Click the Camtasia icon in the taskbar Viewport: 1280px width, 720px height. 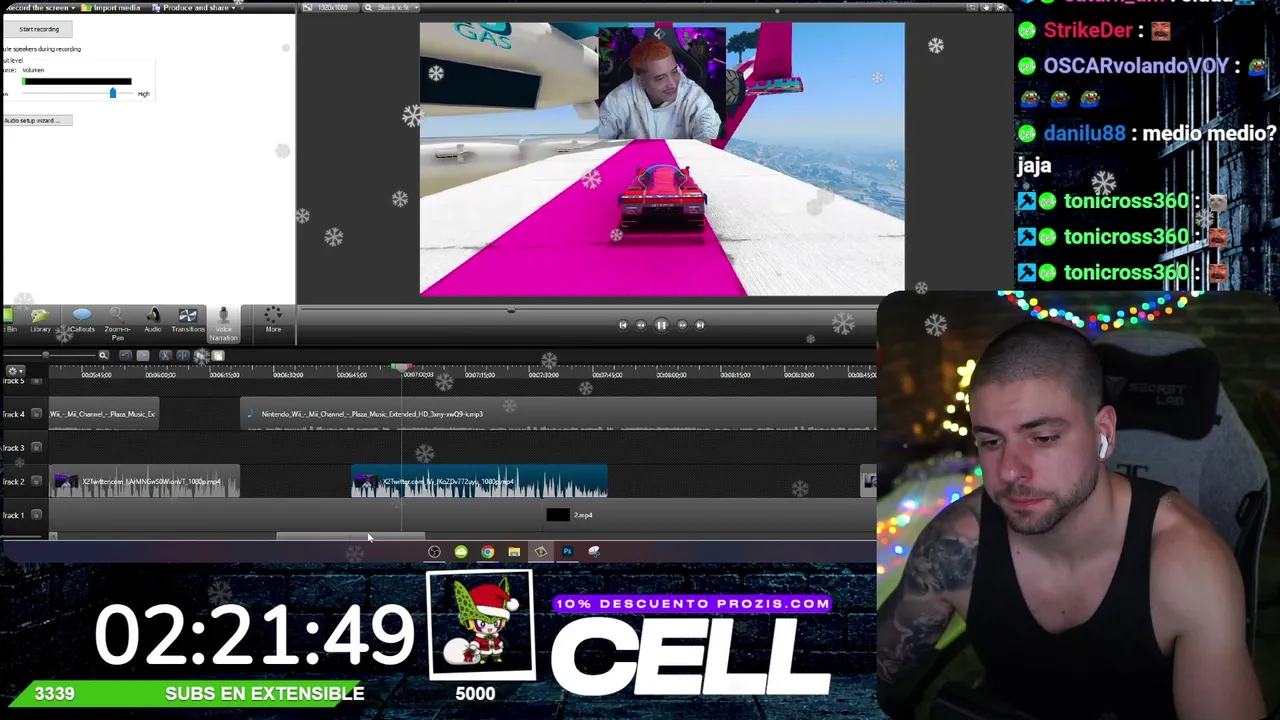coord(541,552)
